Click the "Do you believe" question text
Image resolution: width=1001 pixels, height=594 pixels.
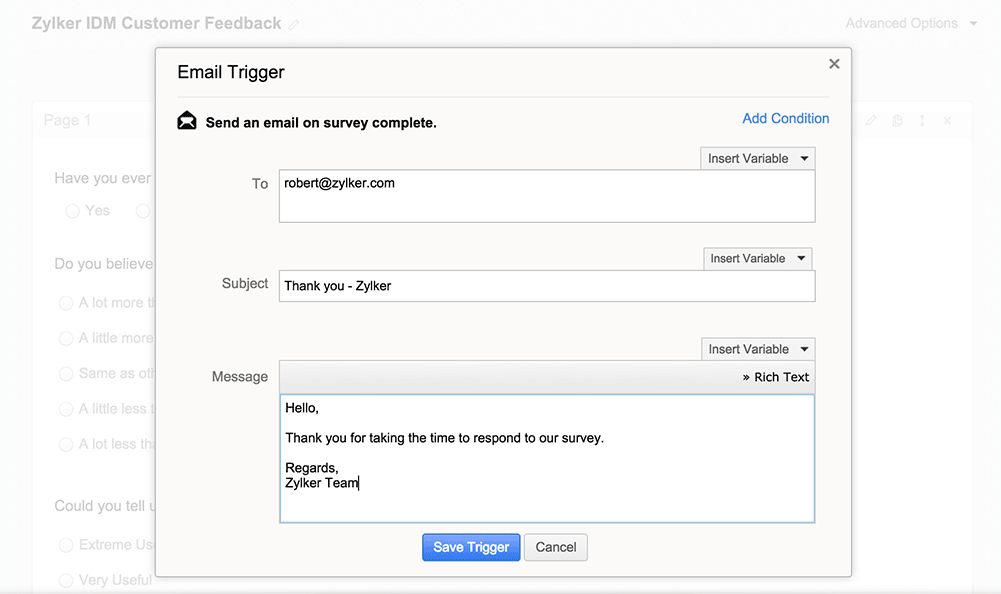[103, 264]
